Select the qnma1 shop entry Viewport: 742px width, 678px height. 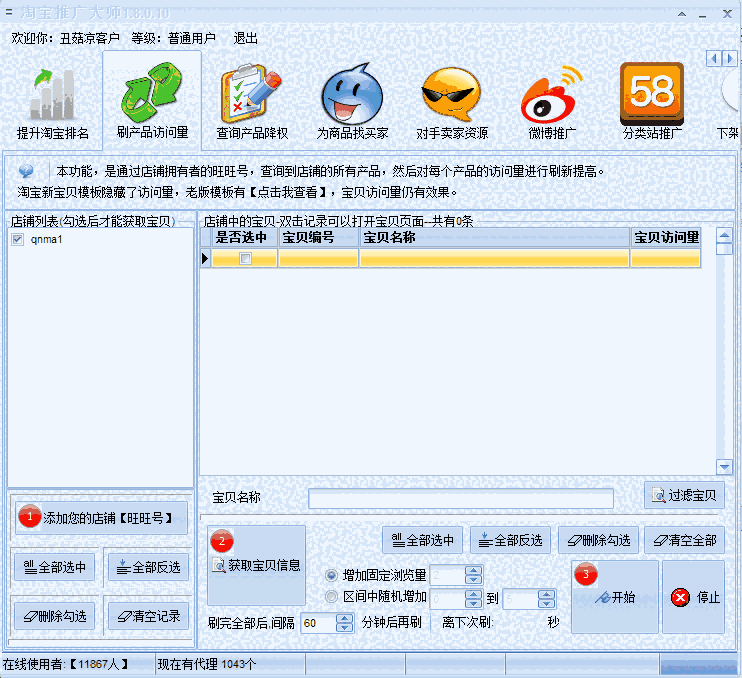pyautogui.click(x=46, y=239)
